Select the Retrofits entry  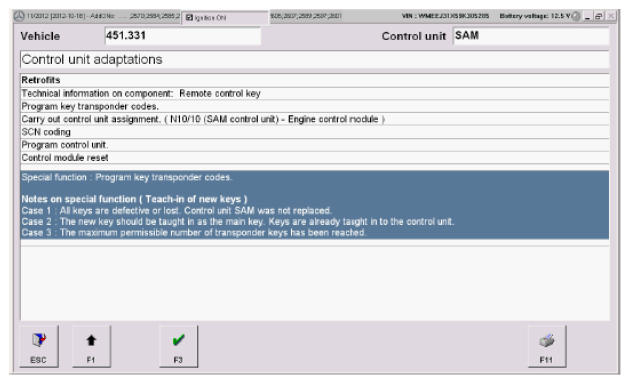(315, 80)
